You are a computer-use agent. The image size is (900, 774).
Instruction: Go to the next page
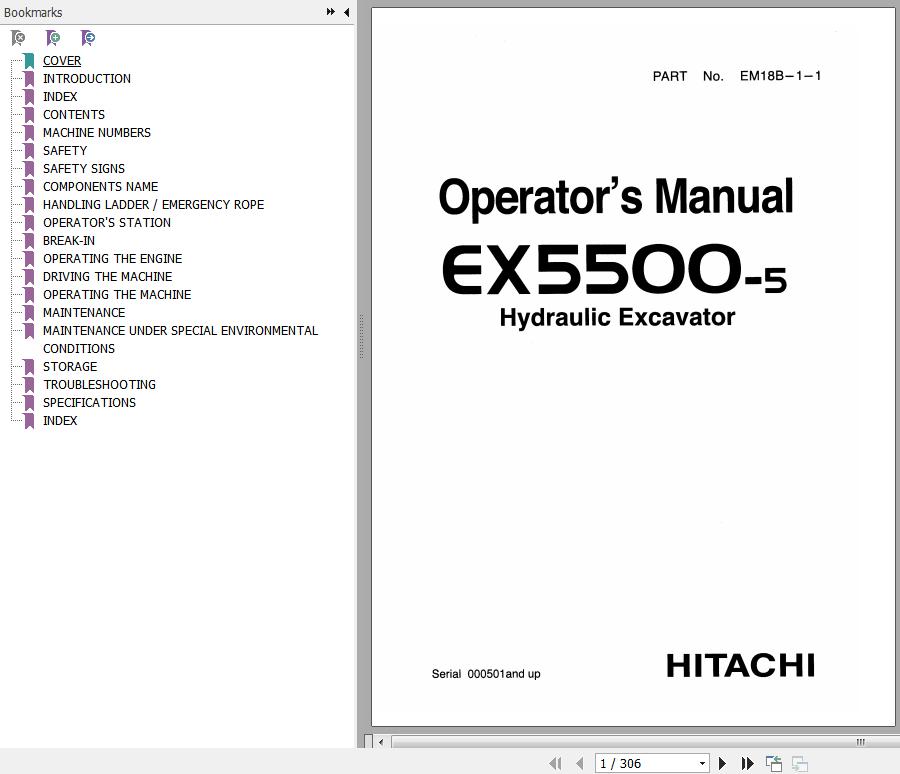pyautogui.click(x=722, y=763)
